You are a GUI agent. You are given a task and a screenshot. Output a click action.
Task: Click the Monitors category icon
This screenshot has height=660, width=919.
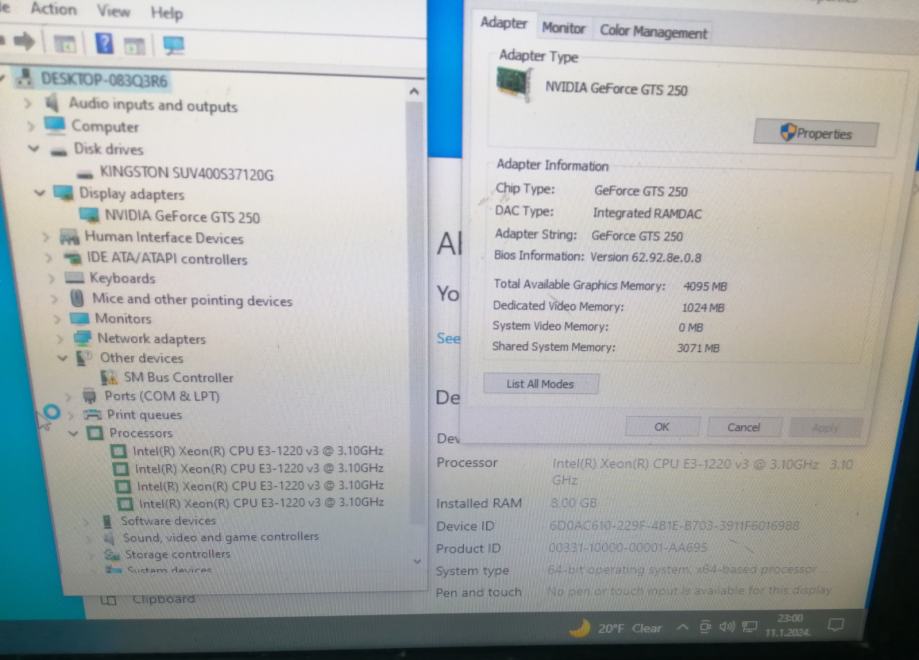point(79,318)
